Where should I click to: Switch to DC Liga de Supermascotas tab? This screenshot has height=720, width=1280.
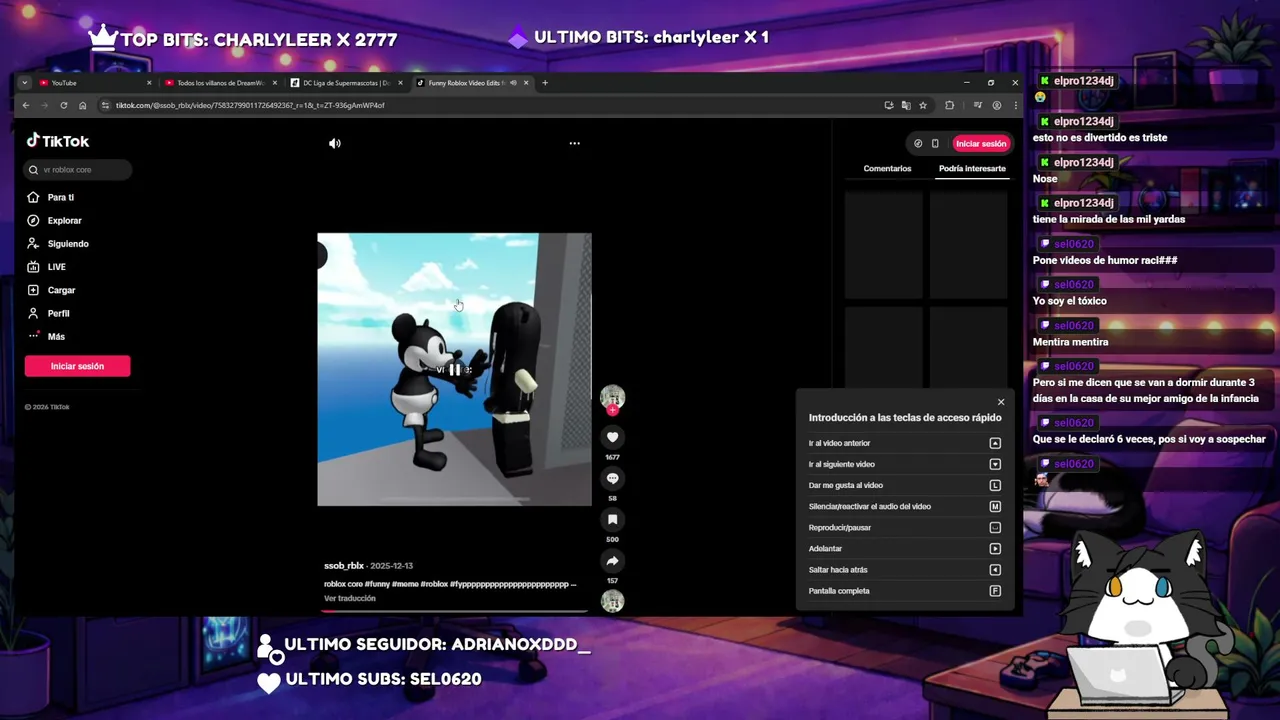coord(346,83)
